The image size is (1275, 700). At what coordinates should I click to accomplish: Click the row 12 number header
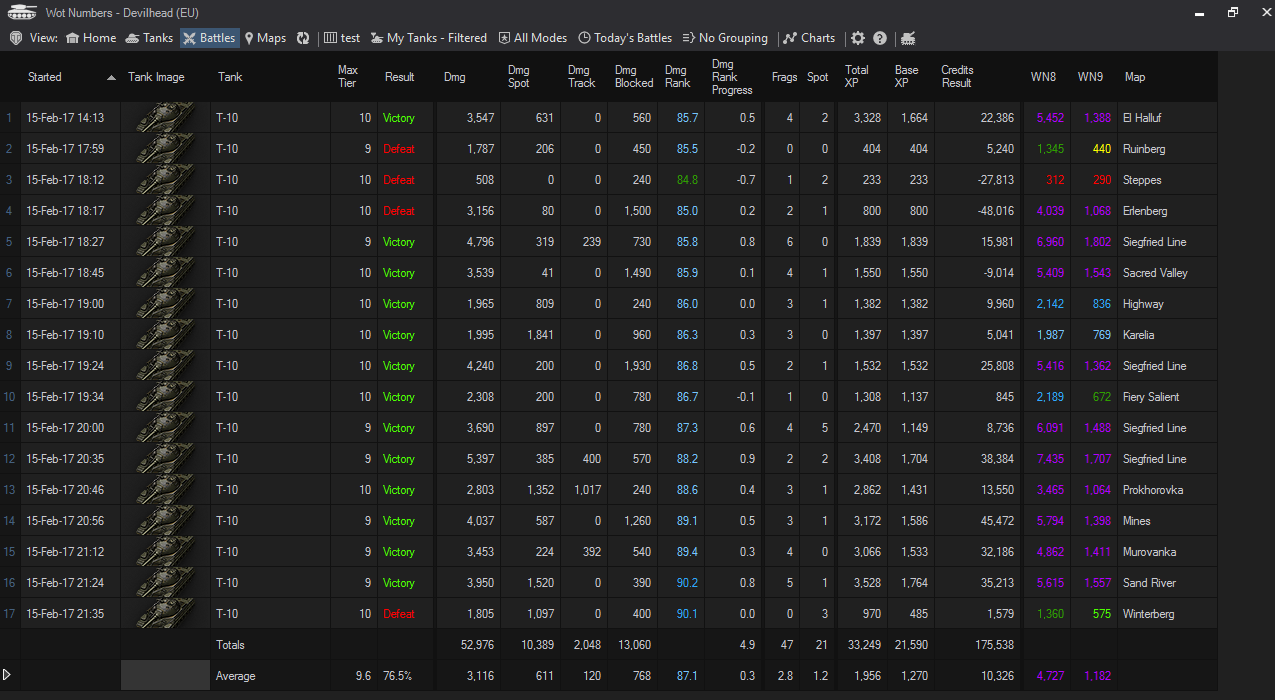click(10, 459)
